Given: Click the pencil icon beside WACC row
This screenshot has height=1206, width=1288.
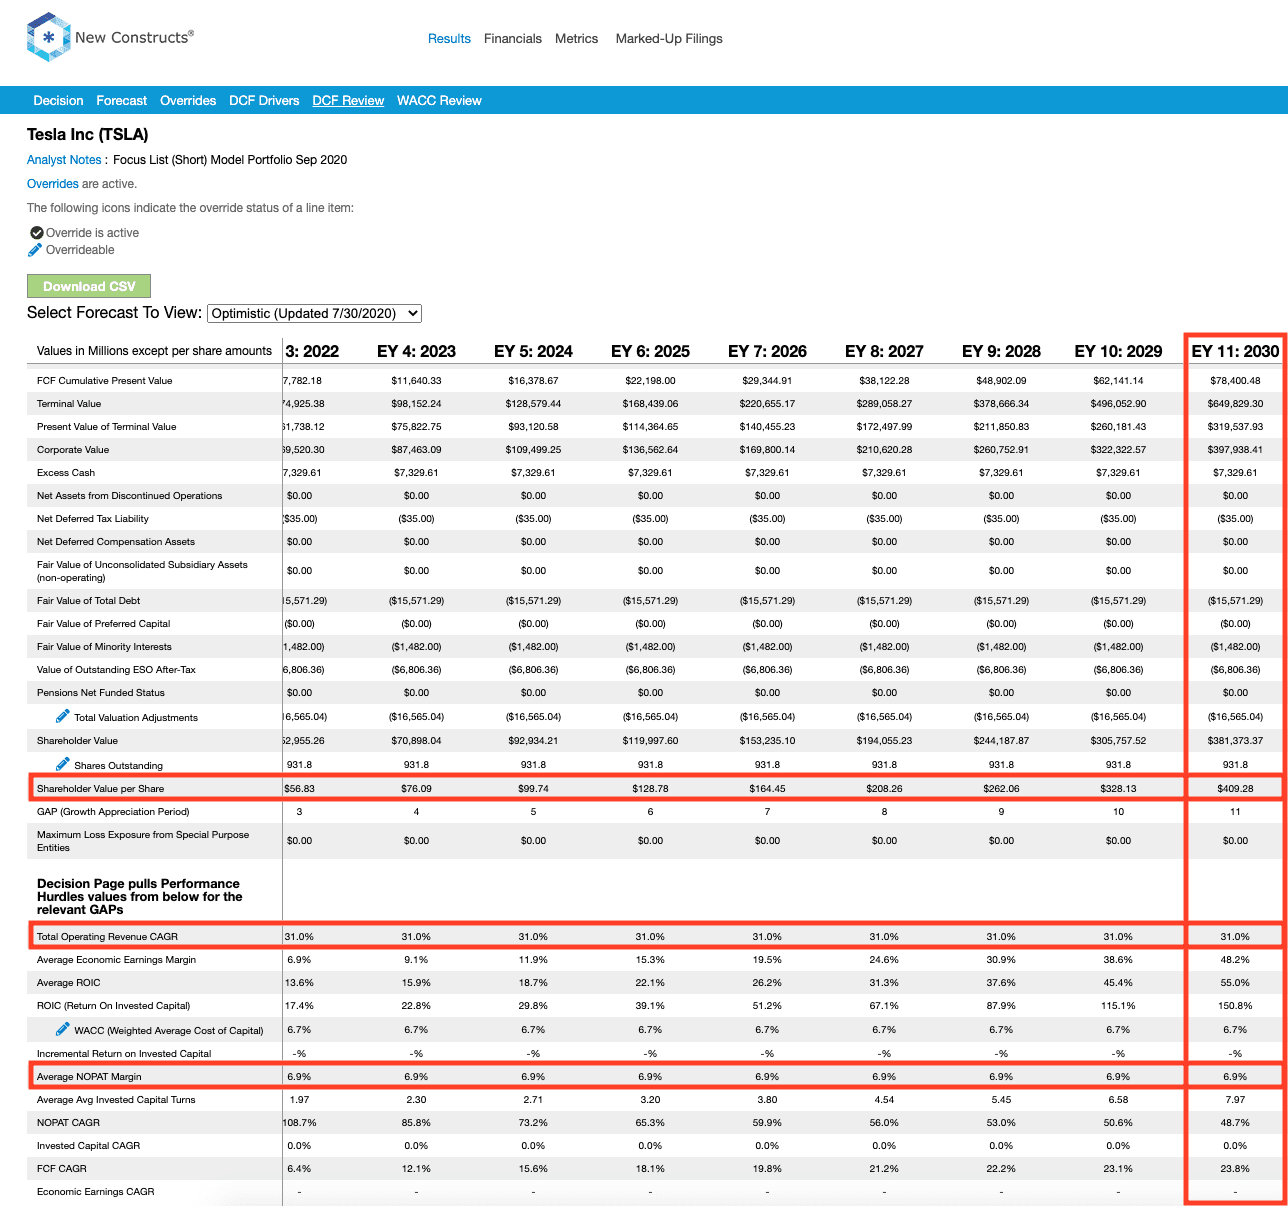Looking at the screenshot, I should tap(62, 1029).
